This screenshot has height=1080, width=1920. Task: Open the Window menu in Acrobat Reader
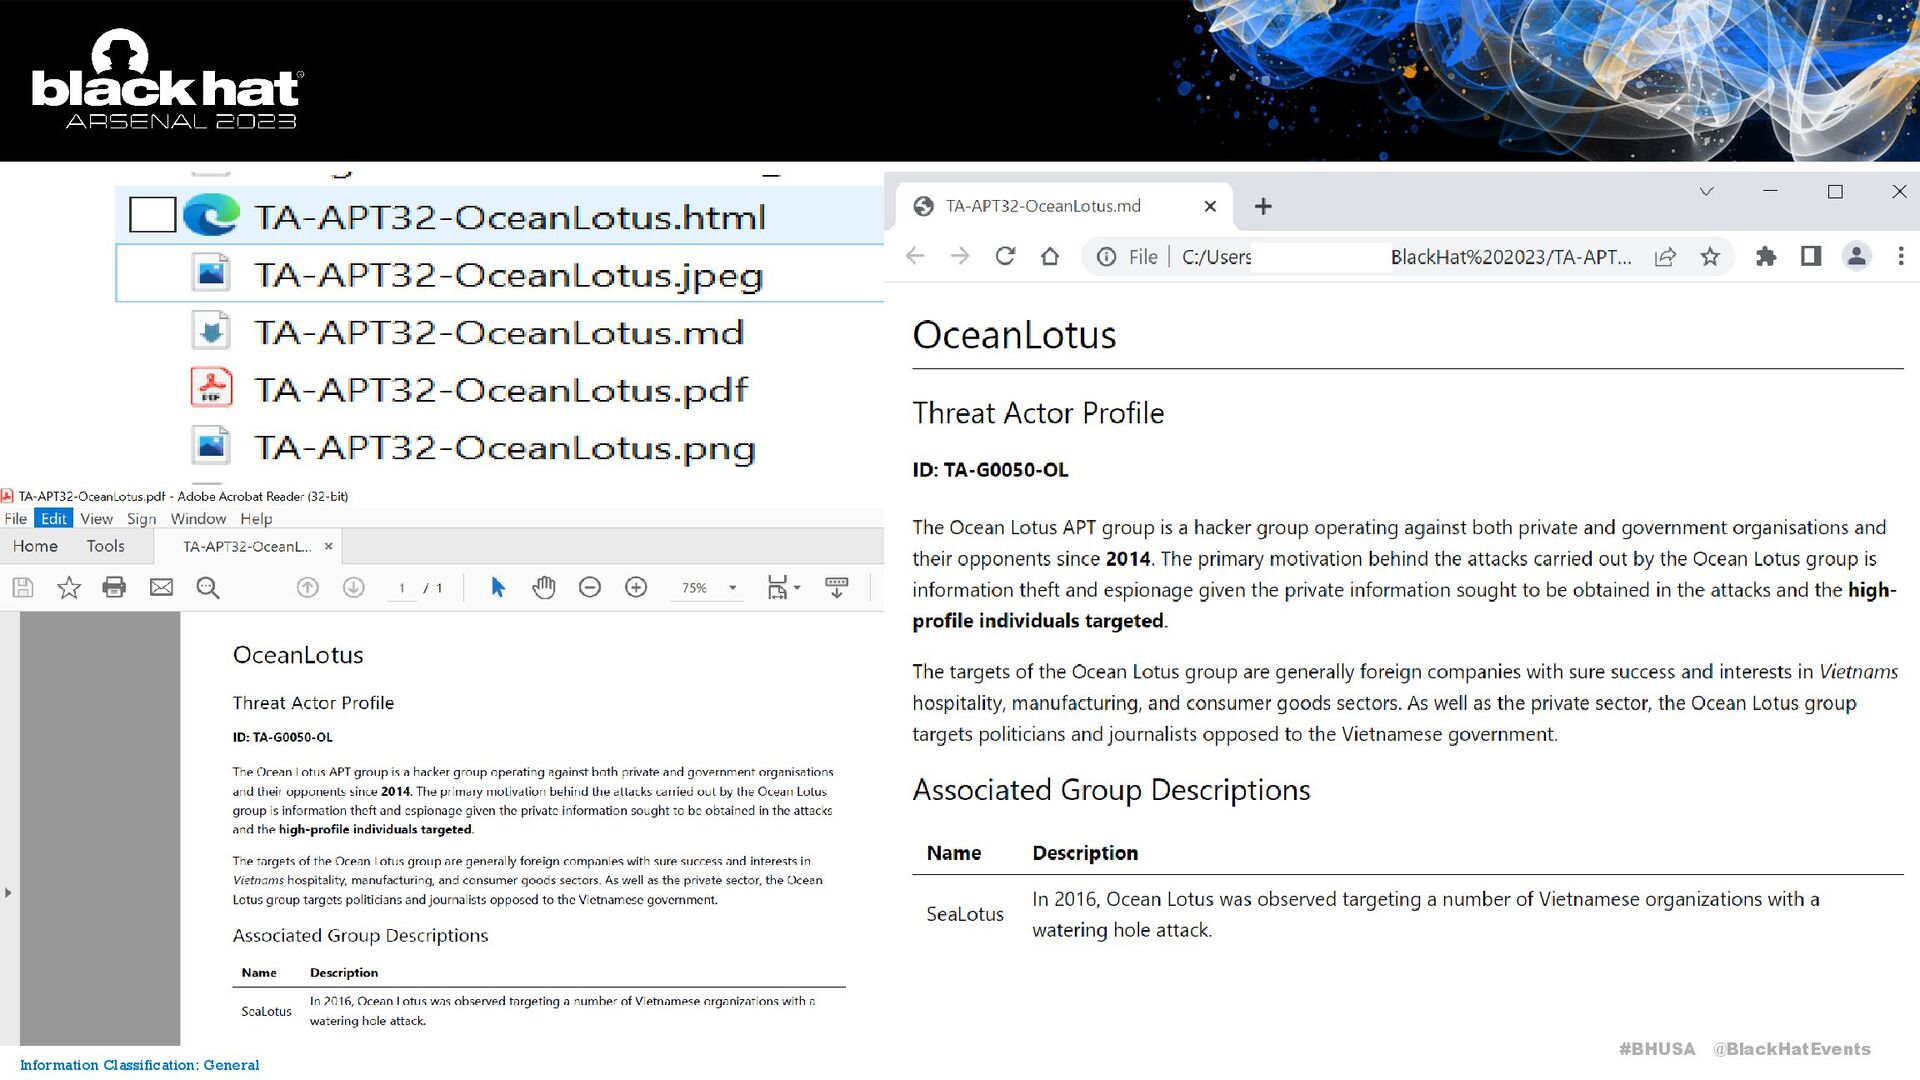point(198,518)
